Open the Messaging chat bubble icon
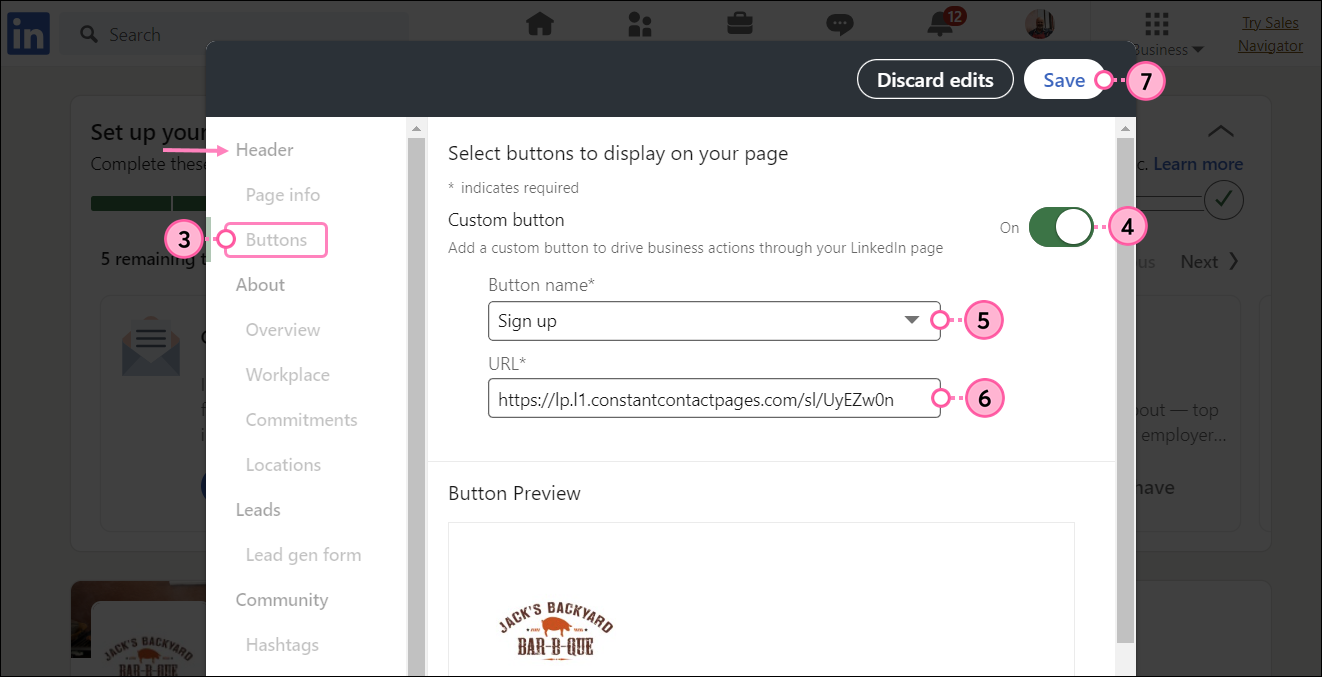 840,23
